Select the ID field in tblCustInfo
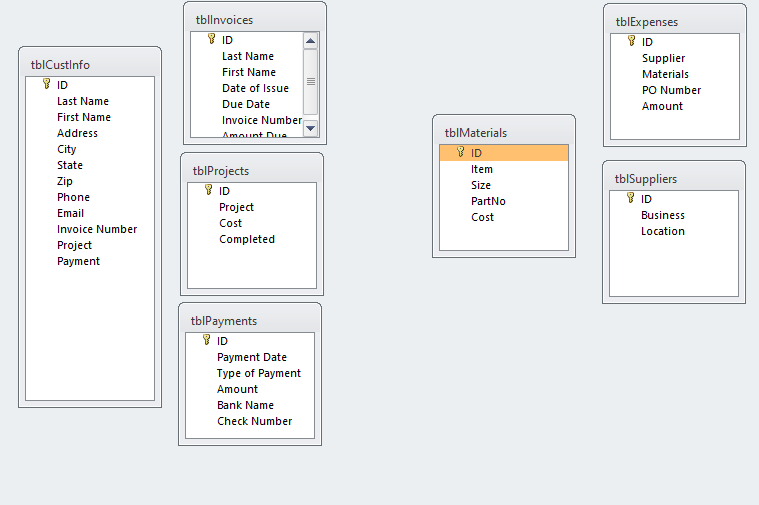This screenshot has width=759, height=505. click(90, 85)
